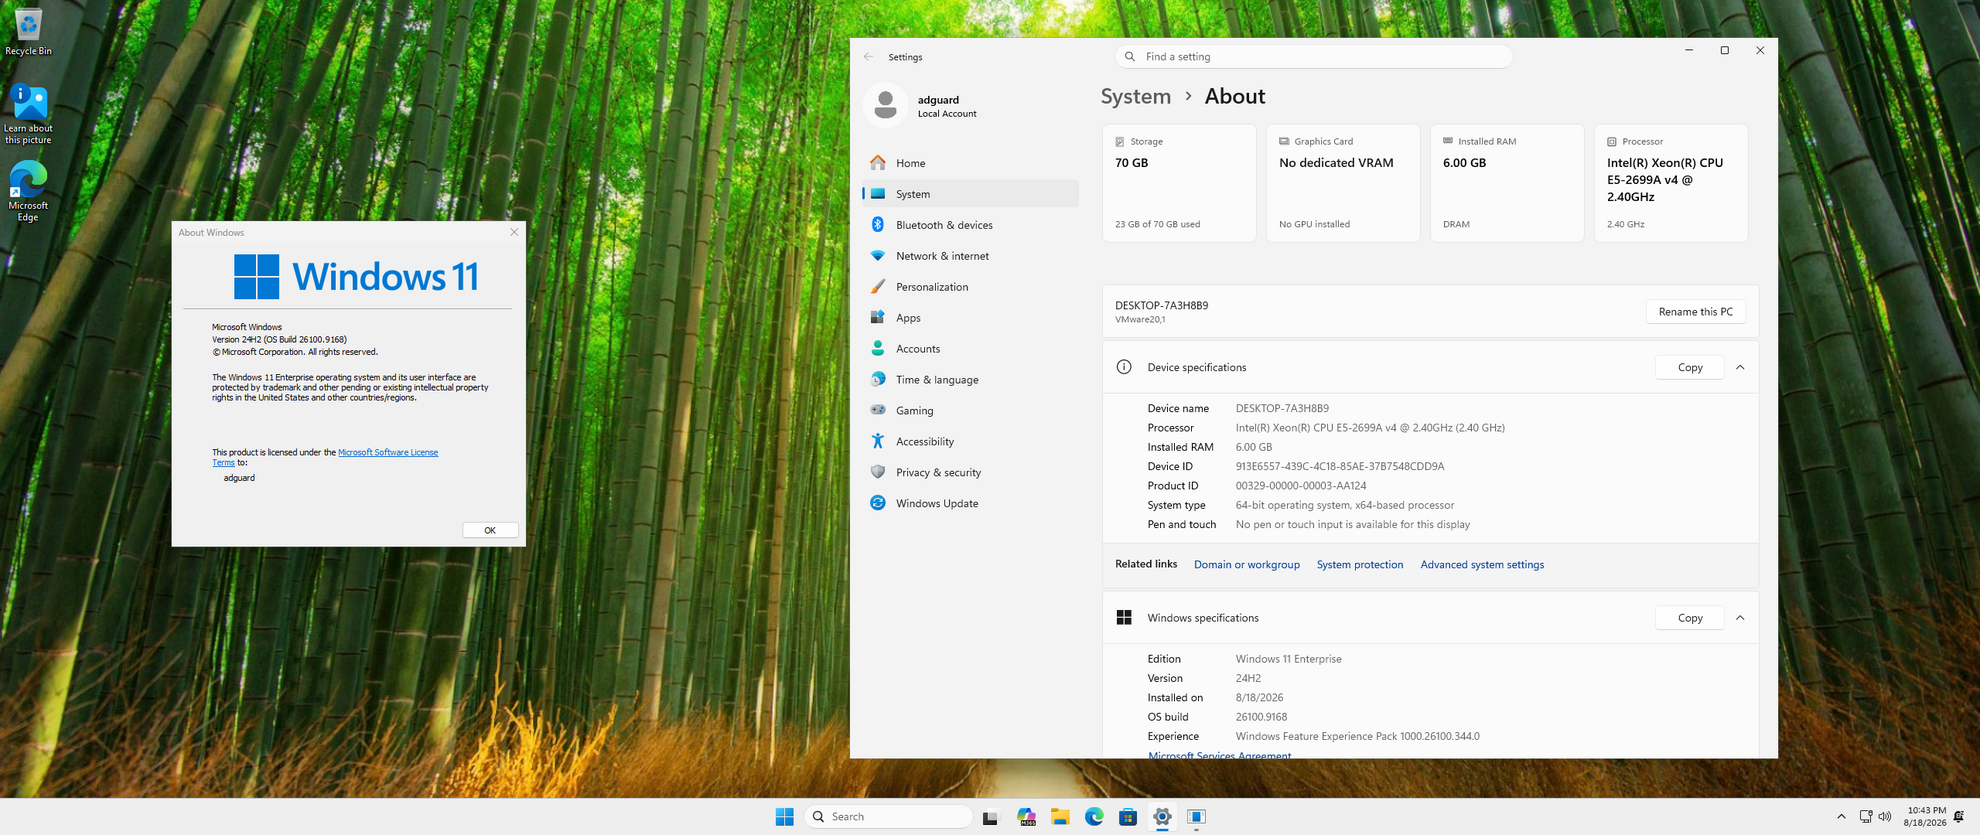Click the Version value 24H2 in Settings
1980x835 pixels.
tap(1248, 678)
